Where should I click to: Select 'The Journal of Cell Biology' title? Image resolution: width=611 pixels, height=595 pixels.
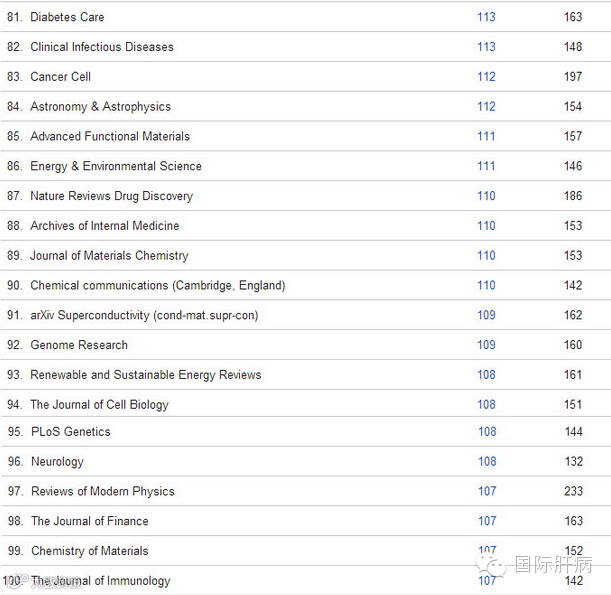(x=99, y=405)
